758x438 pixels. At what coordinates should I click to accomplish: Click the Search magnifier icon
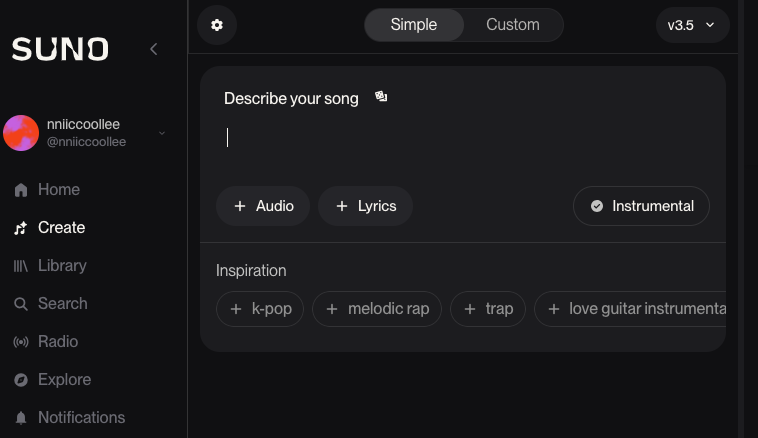[21, 304]
